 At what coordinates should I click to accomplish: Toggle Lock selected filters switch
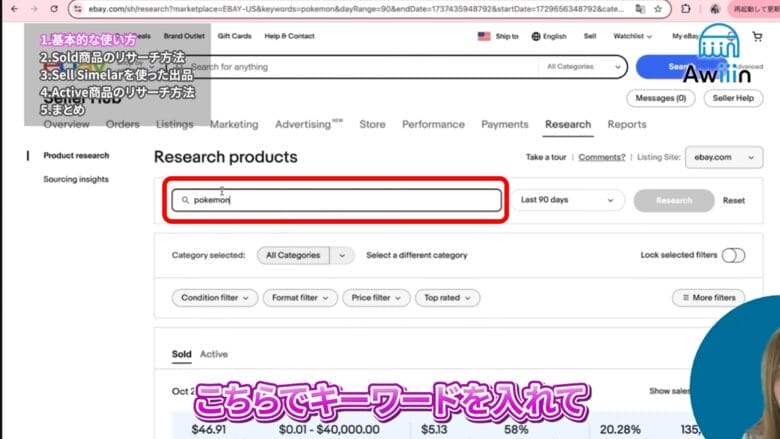pos(733,255)
